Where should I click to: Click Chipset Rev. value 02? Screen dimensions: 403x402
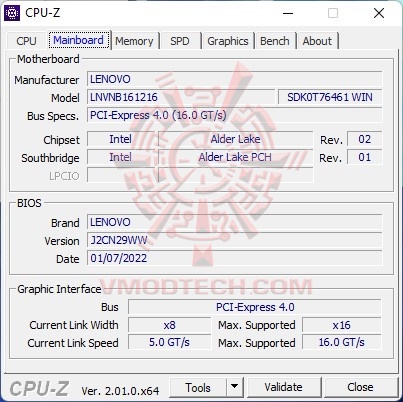point(365,139)
